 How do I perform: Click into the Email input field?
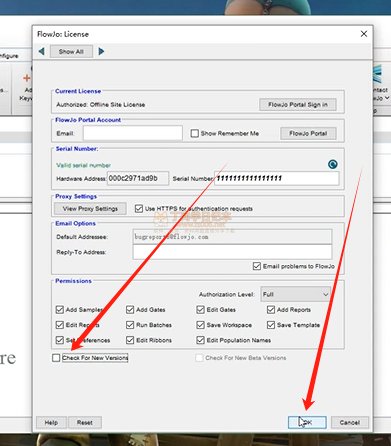point(133,133)
